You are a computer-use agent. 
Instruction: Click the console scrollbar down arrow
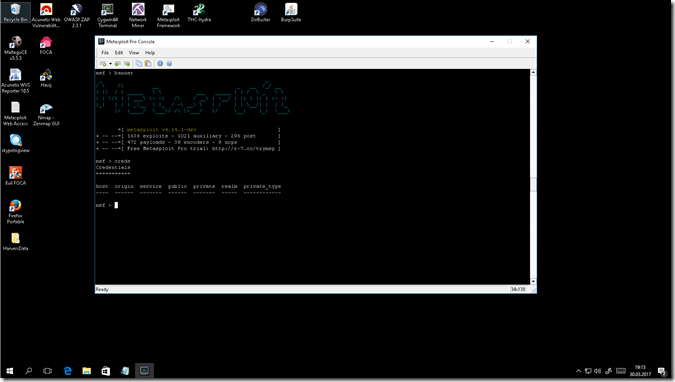point(533,281)
